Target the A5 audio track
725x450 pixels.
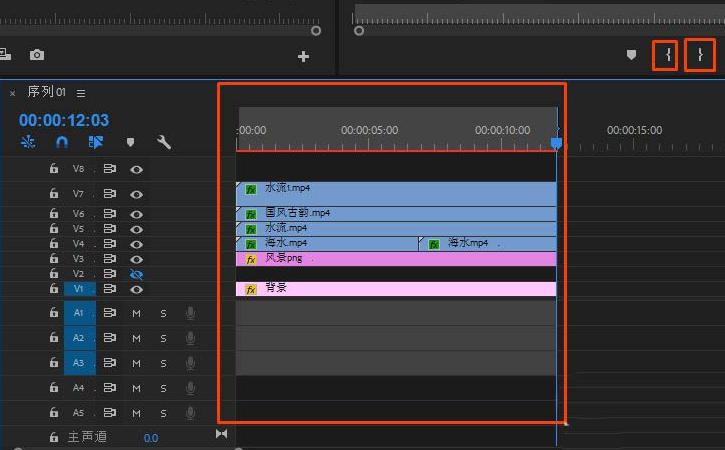pos(80,413)
